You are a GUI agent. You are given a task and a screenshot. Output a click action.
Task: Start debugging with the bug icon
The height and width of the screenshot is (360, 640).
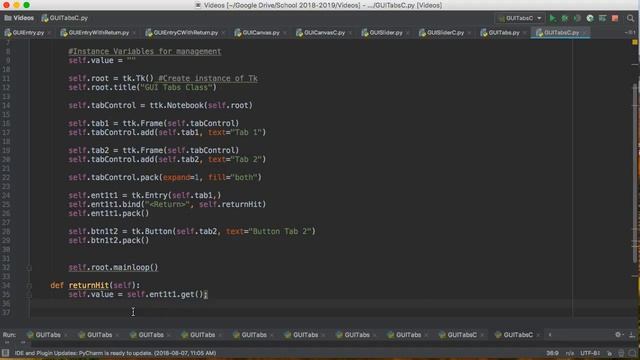pyautogui.click(x=565, y=18)
